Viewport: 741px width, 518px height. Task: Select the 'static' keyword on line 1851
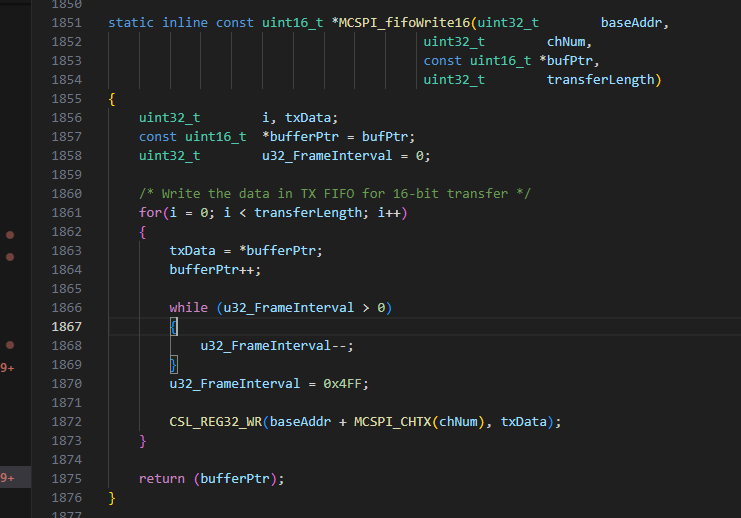coord(131,23)
